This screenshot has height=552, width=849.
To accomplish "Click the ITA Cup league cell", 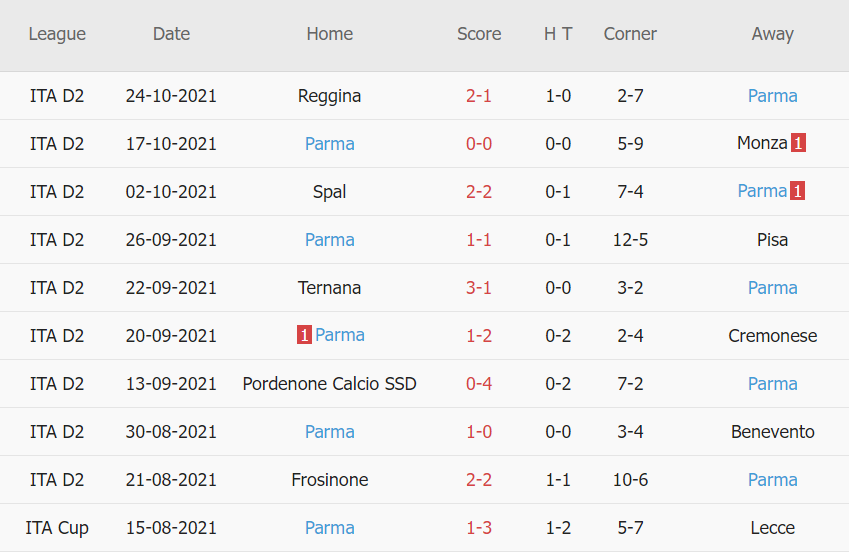I will click(x=57, y=528).
